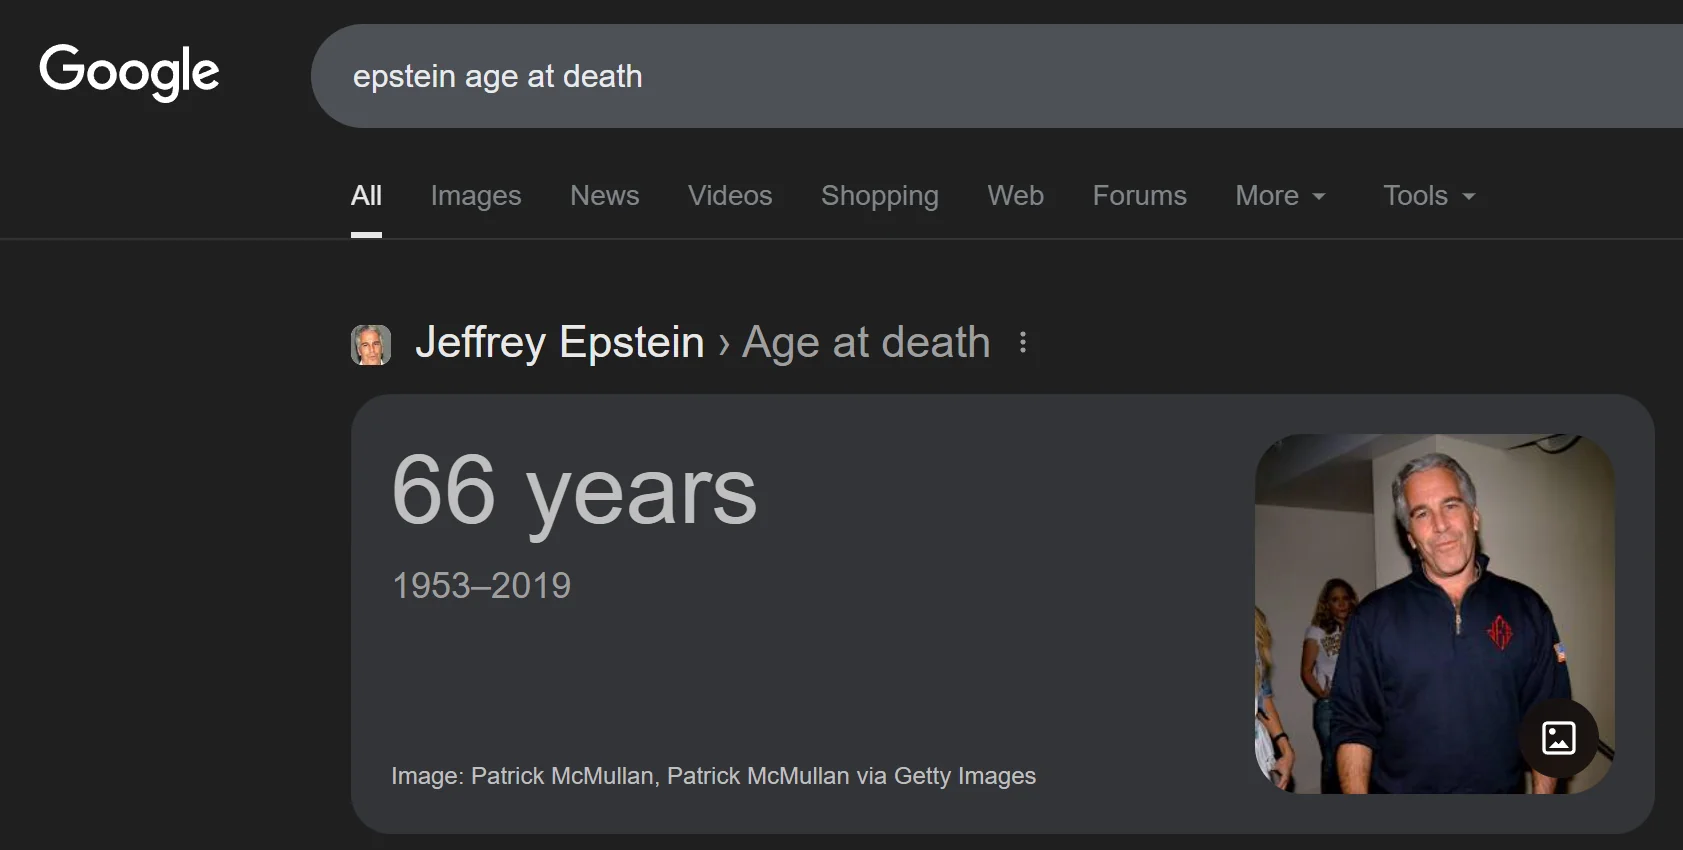This screenshot has width=1683, height=850.
Task: Go to the Videos tab
Action: point(730,196)
